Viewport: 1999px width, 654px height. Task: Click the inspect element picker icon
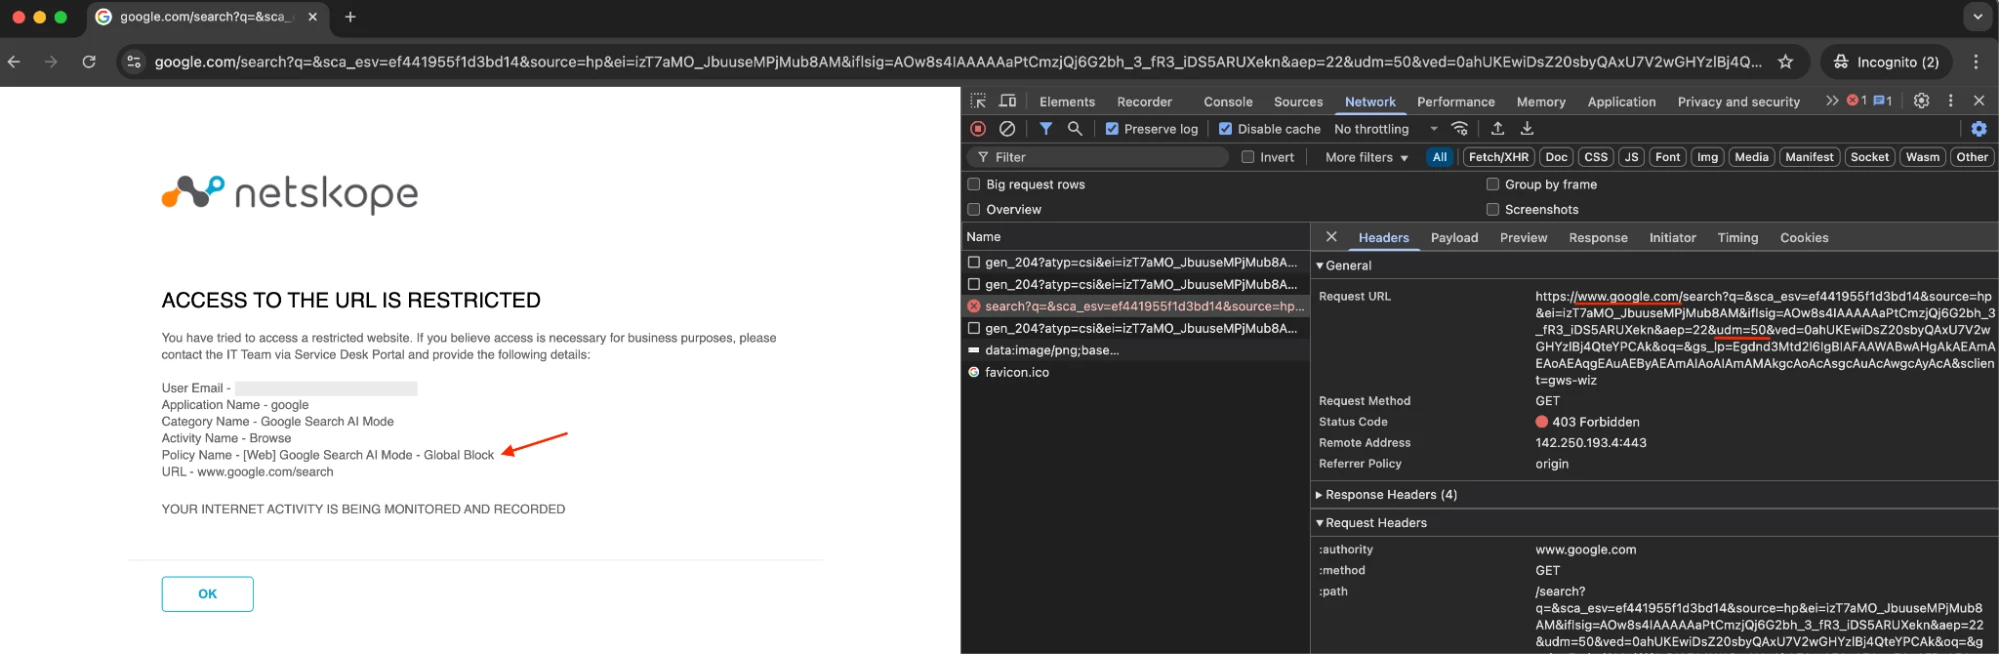tap(978, 101)
